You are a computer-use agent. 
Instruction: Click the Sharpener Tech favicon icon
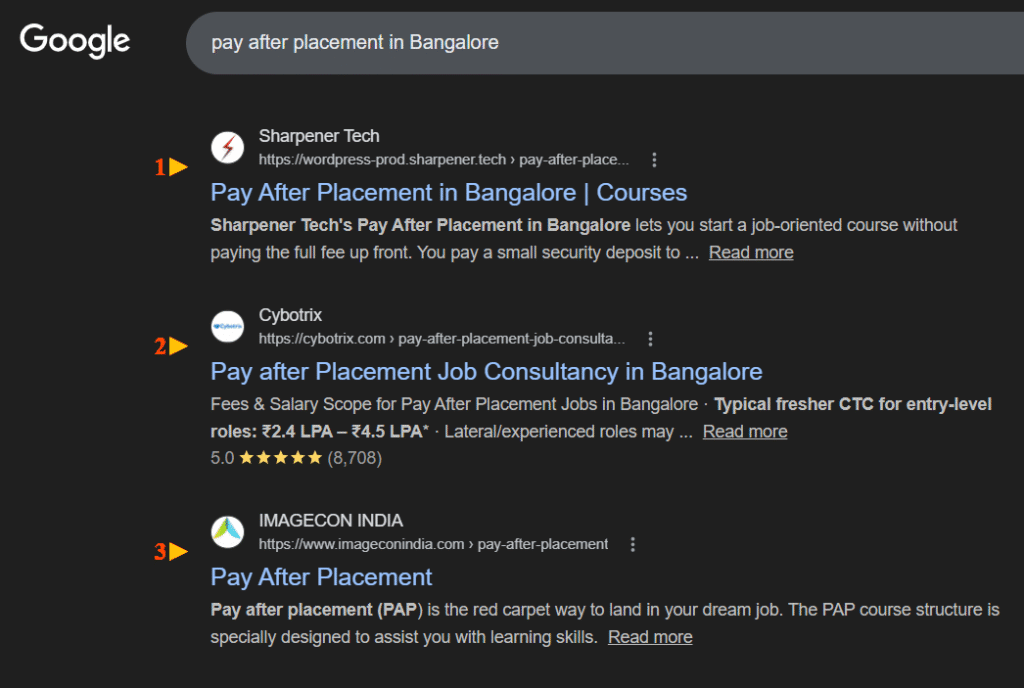tap(228, 147)
